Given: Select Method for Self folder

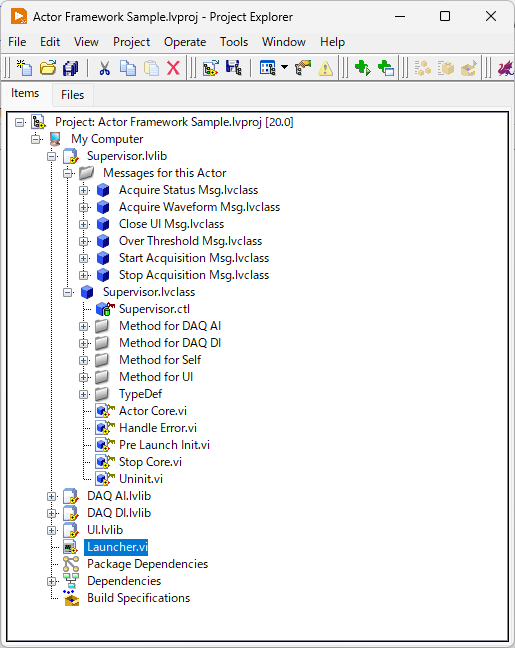Looking at the screenshot, I should [160, 360].
